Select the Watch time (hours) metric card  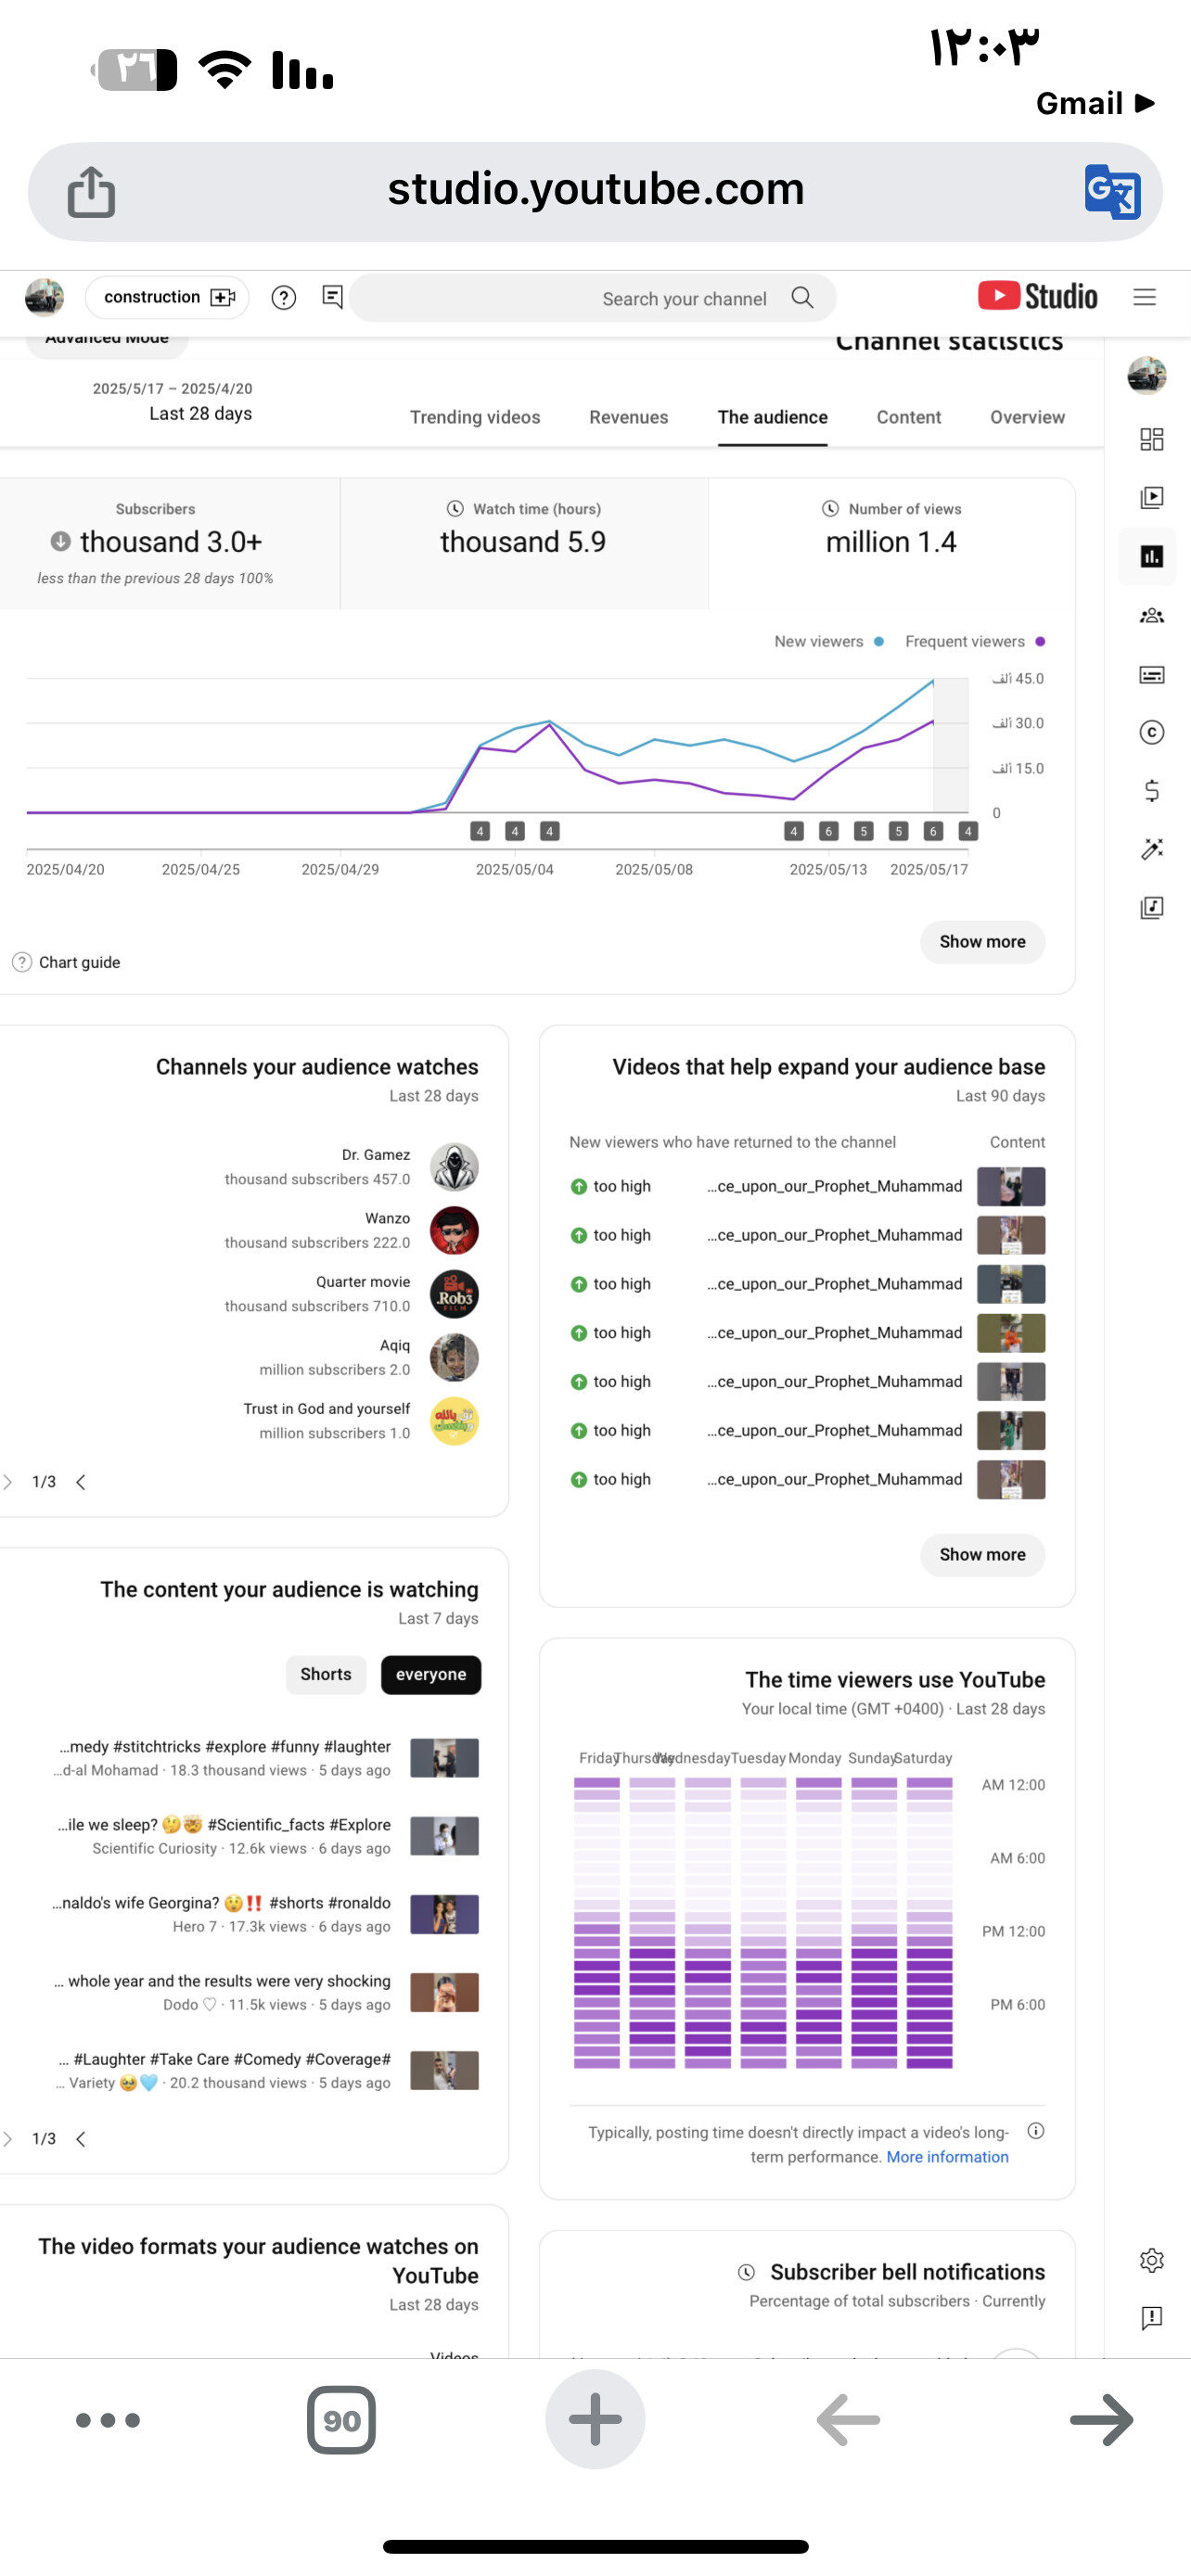[x=524, y=543]
